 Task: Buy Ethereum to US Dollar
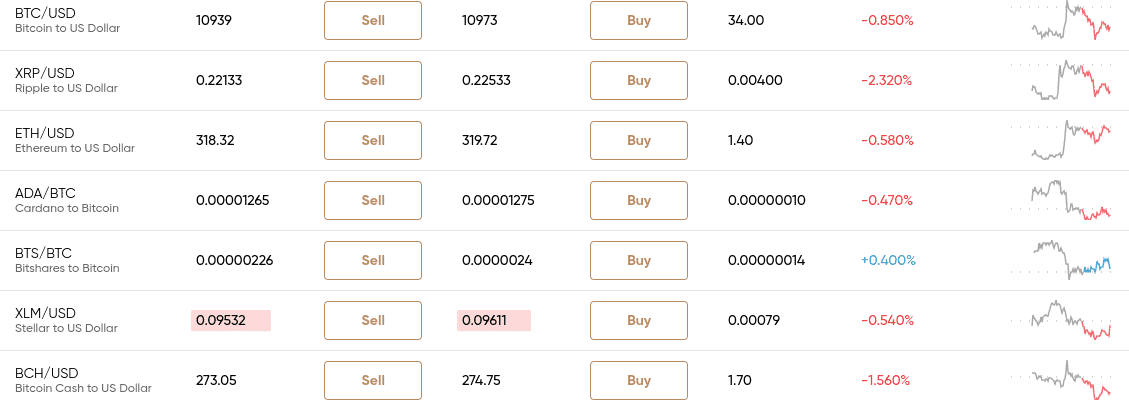pyautogui.click(x=639, y=140)
